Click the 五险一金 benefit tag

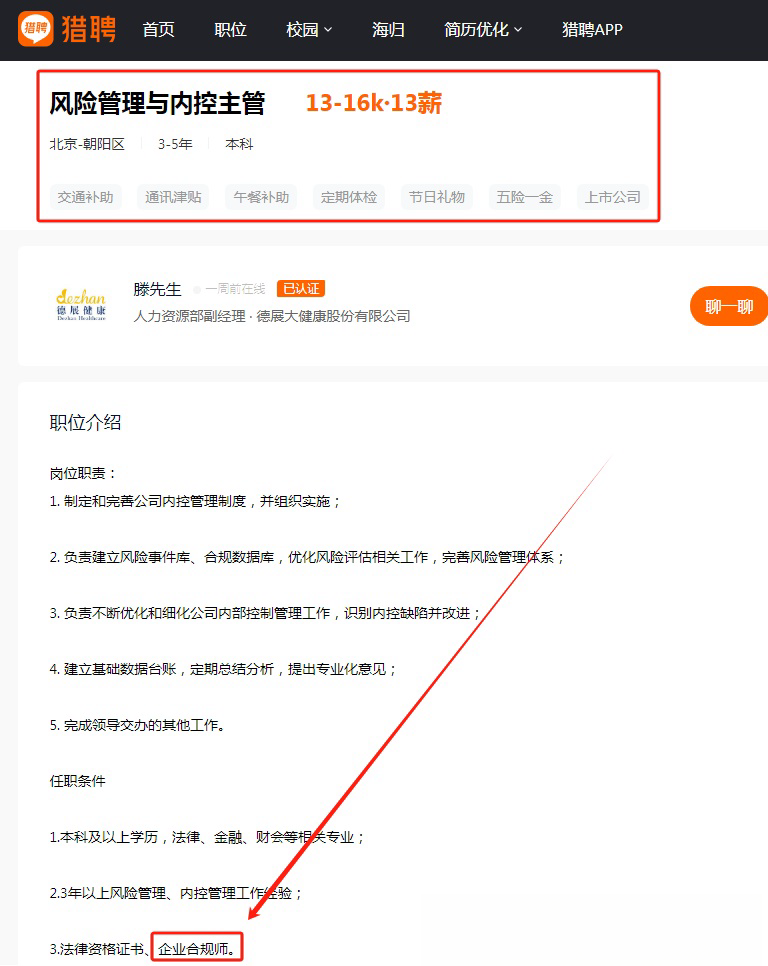(x=525, y=197)
